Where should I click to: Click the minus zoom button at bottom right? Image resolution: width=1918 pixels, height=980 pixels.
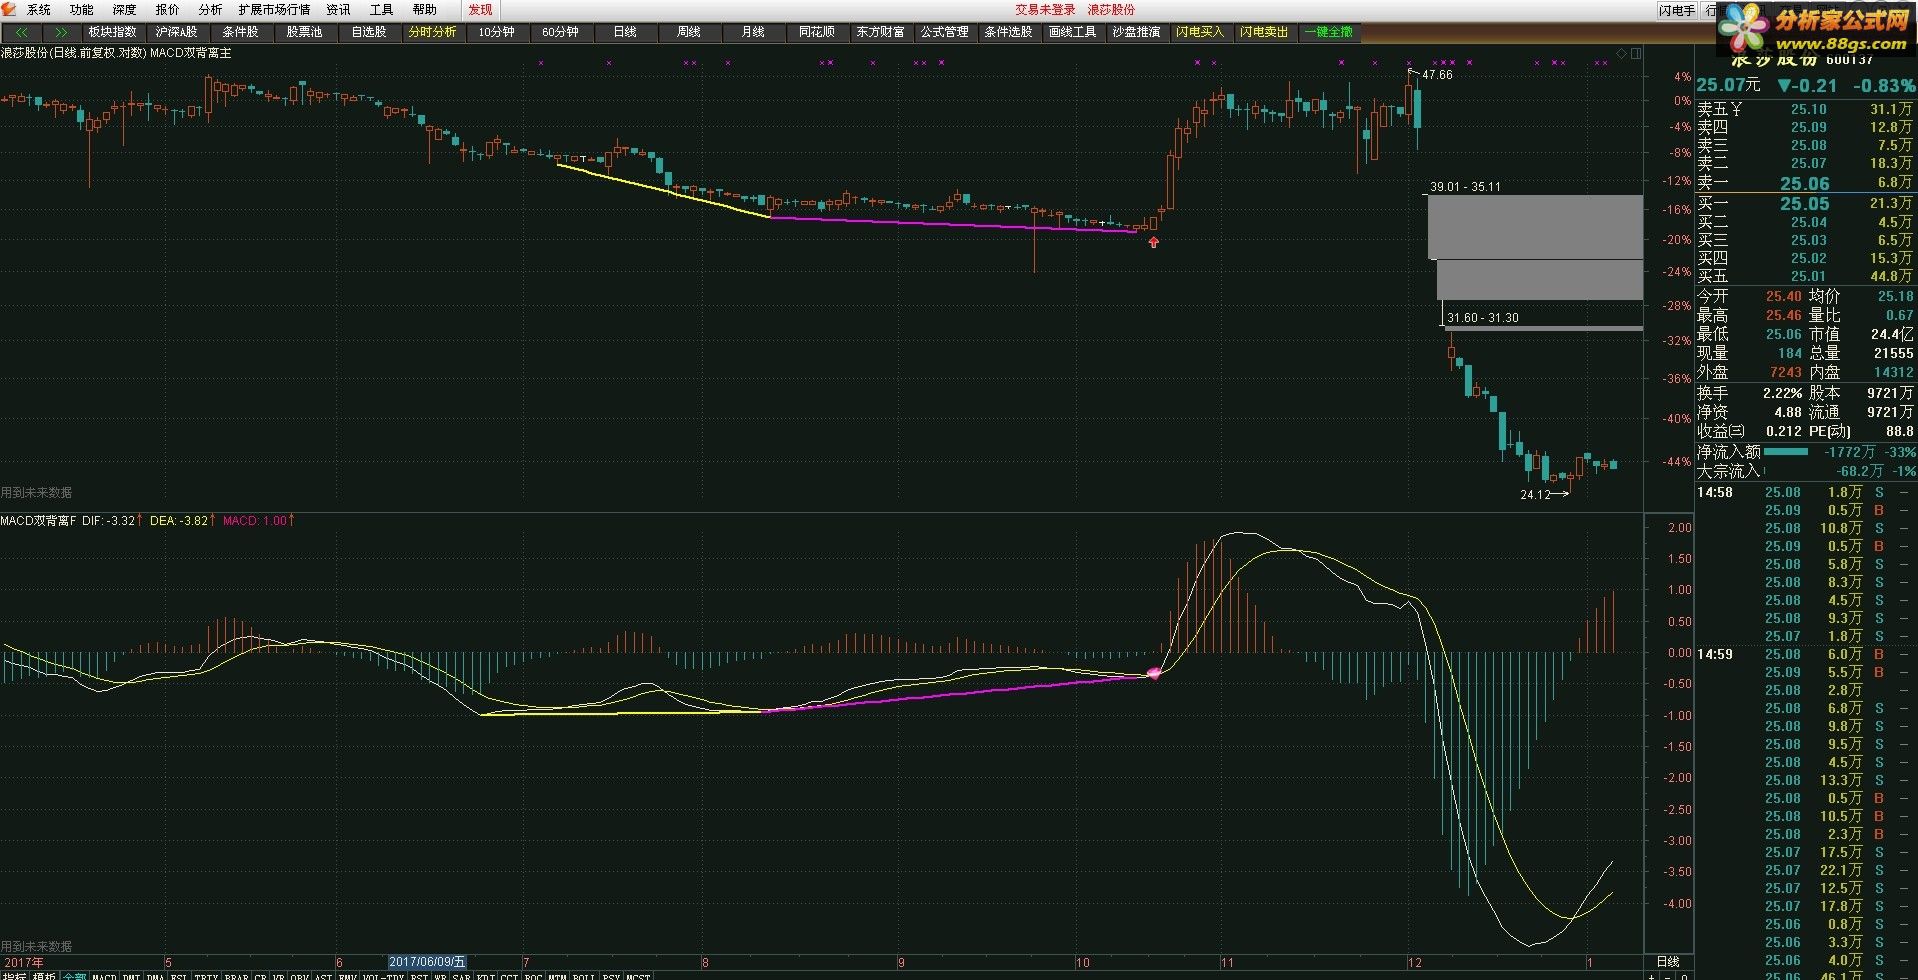coord(1667,977)
